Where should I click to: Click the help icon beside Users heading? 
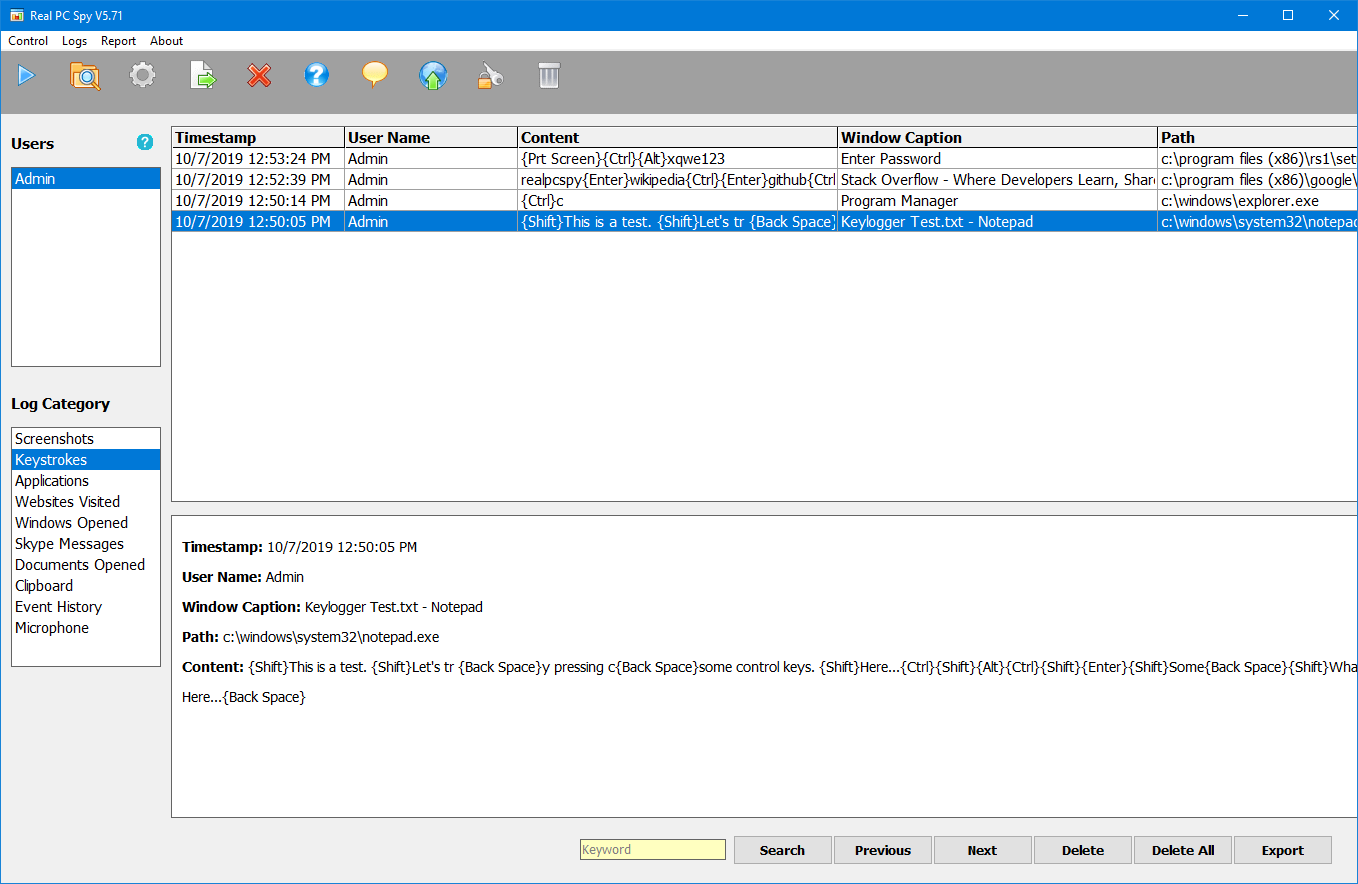pos(145,143)
